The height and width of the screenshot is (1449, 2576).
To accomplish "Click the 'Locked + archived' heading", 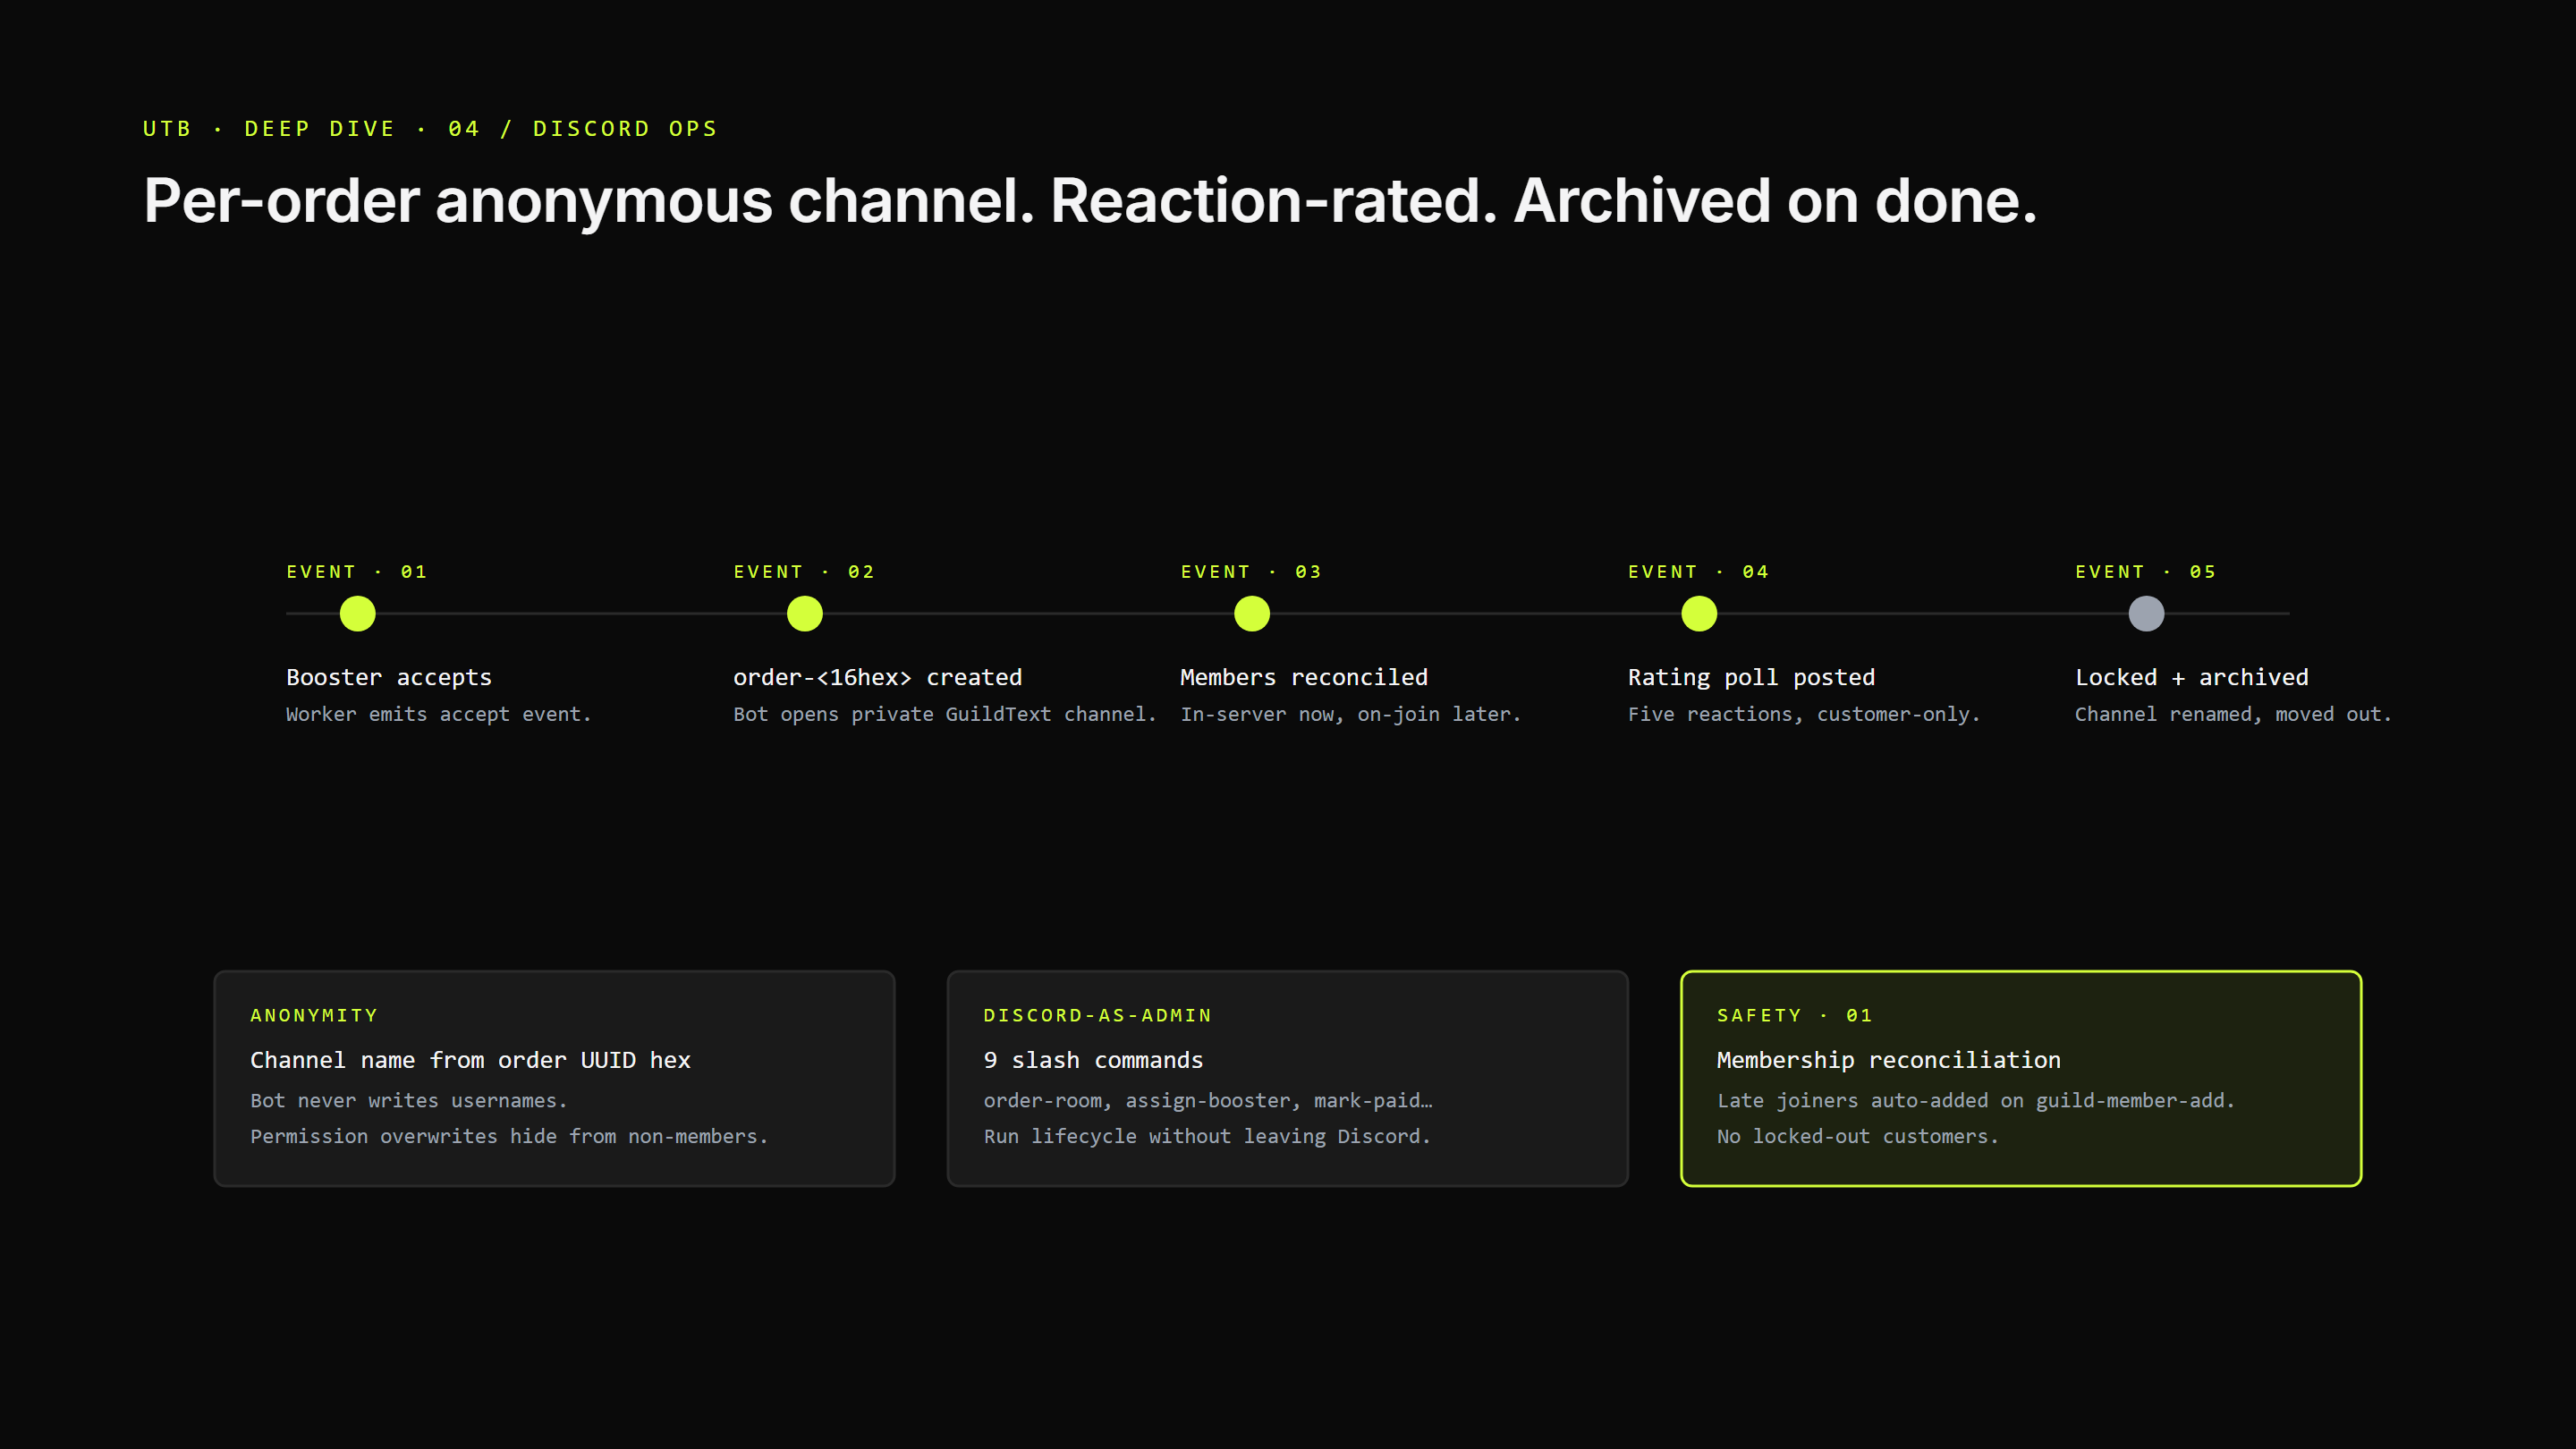I will pyautogui.click(x=2191, y=677).
